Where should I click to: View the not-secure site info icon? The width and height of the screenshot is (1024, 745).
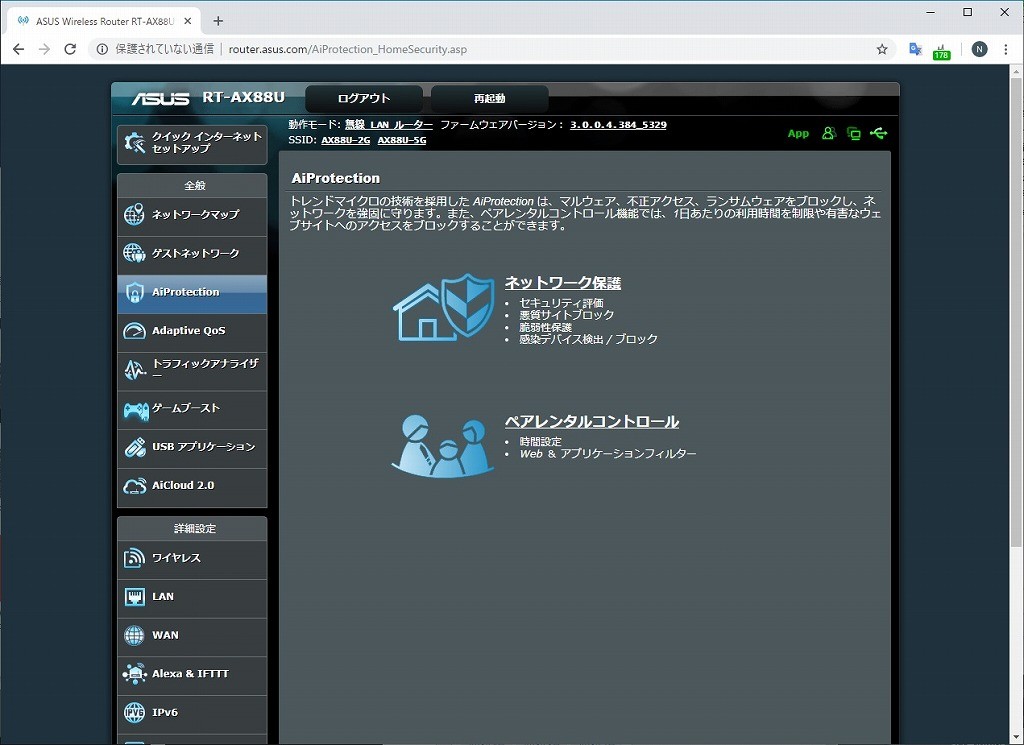(x=103, y=49)
